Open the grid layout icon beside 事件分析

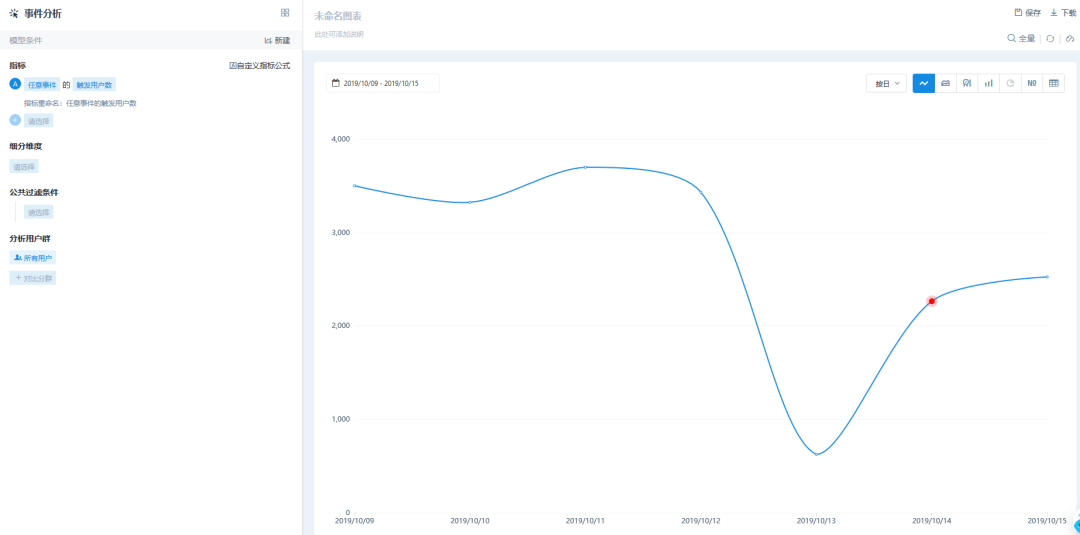[x=285, y=13]
